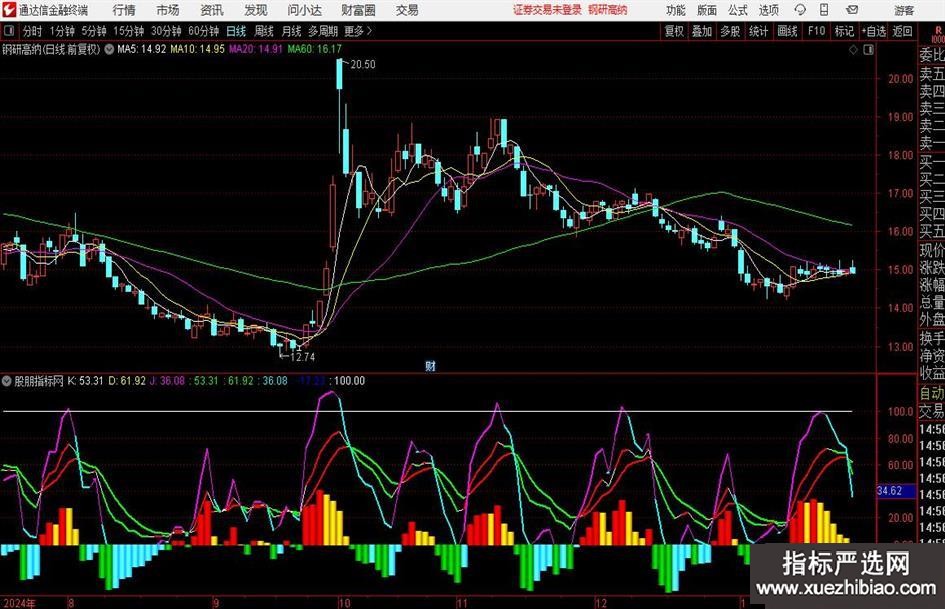Open the 市场 menu

pyautogui.click(x=168, y=10)
